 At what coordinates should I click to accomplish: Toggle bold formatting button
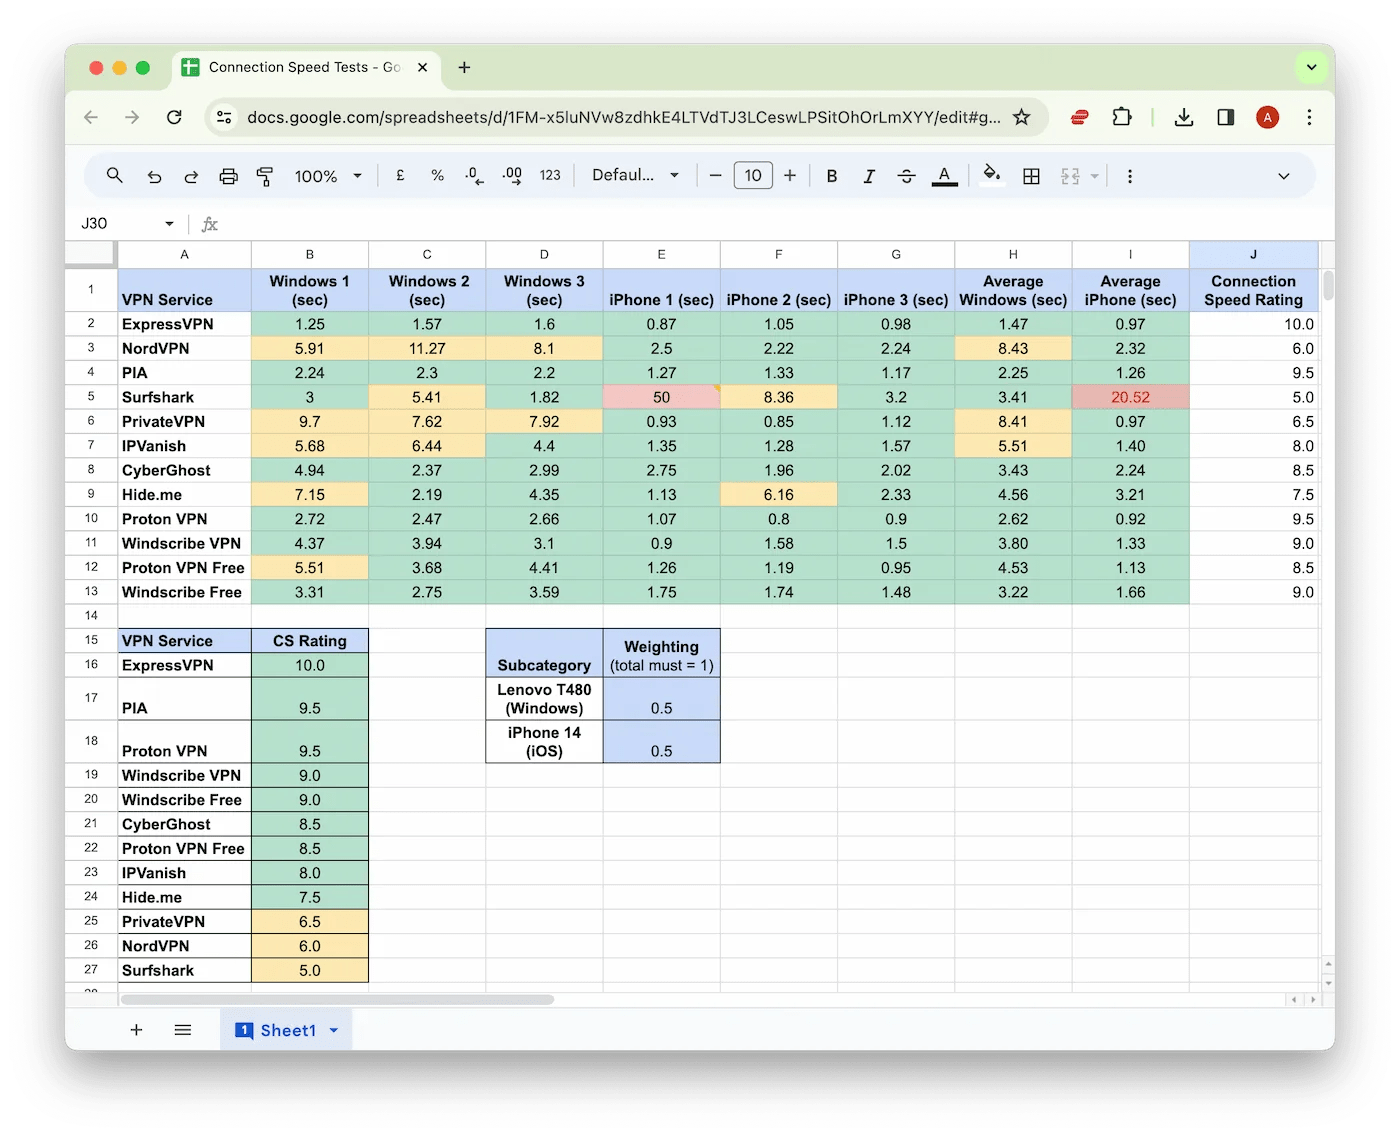pos(831,176)
